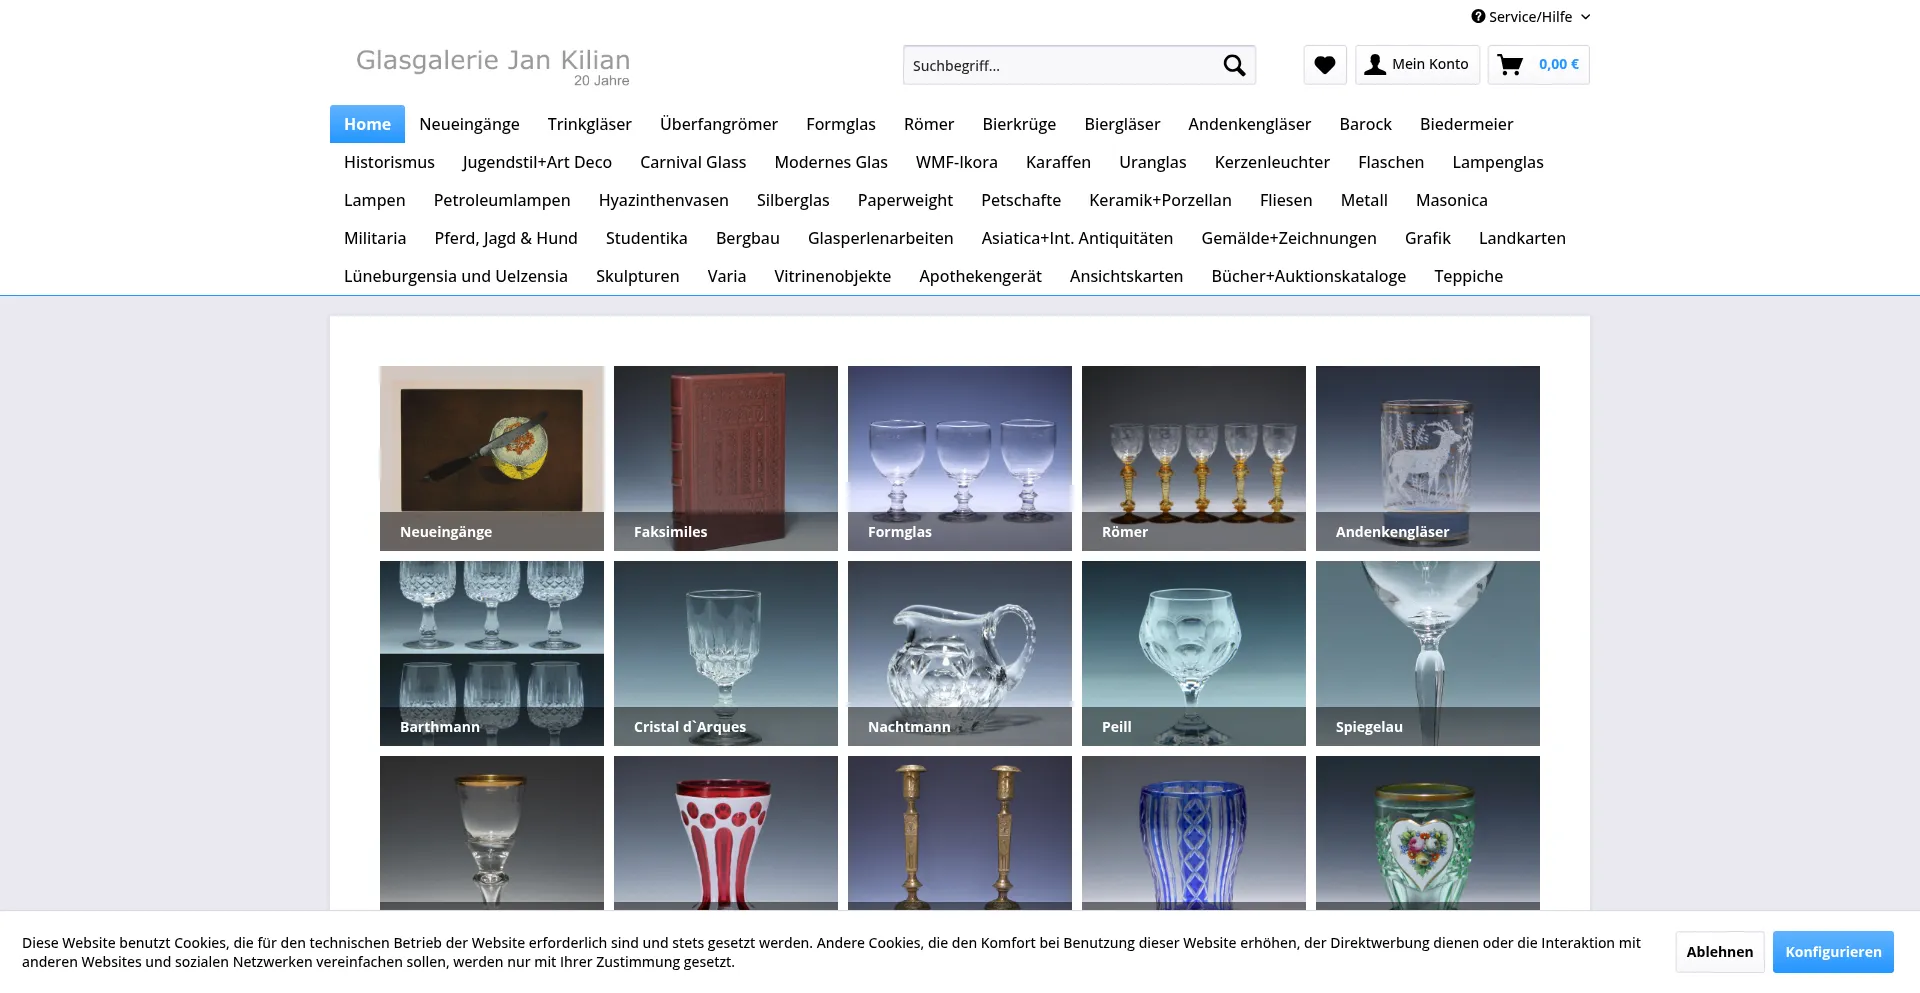Click the Glasgalerie Jan Kilian logo

click(493, 66)
